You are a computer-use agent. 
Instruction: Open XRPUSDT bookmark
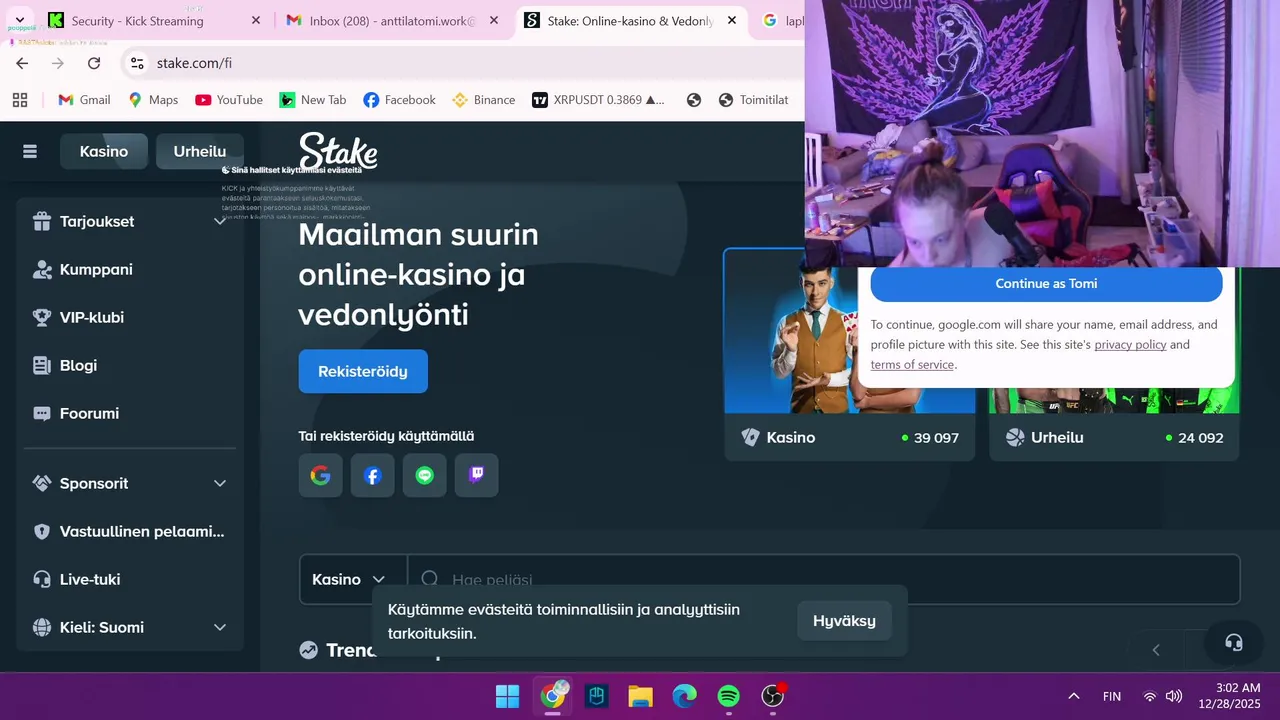point(598,100)
